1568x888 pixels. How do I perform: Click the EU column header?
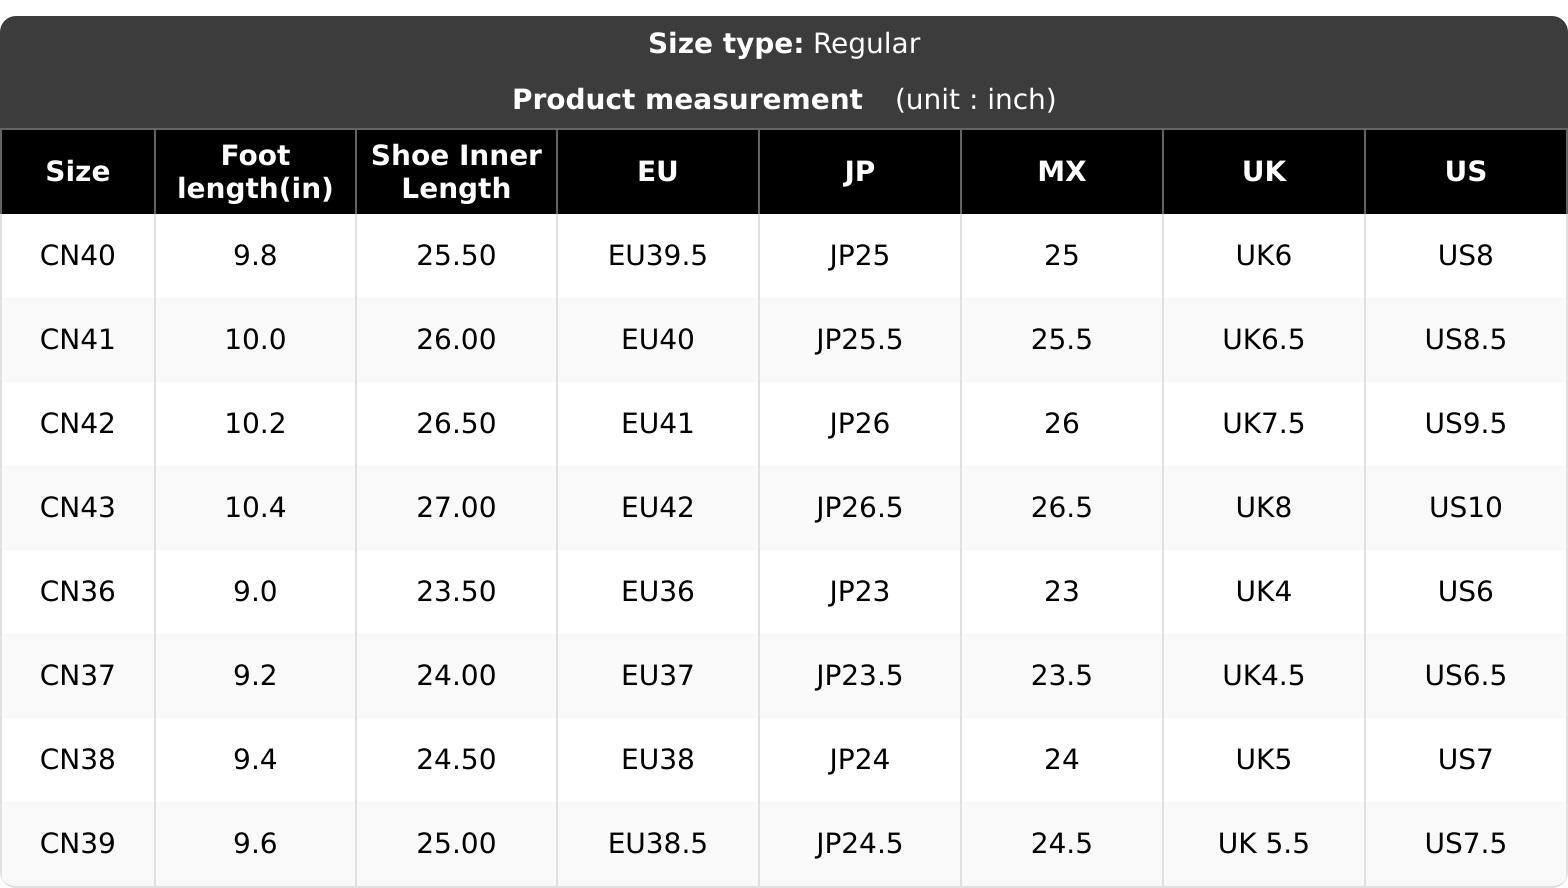pos(658,172)
